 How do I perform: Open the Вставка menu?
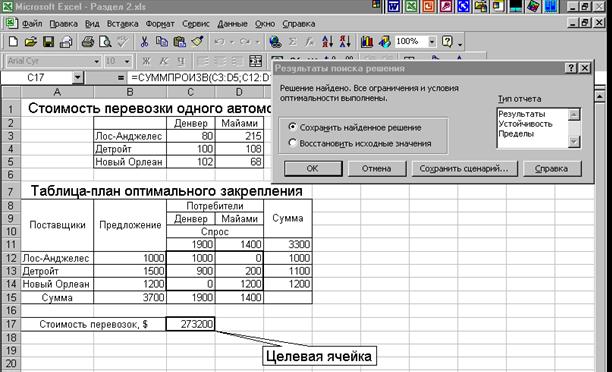tap(123, 24)
